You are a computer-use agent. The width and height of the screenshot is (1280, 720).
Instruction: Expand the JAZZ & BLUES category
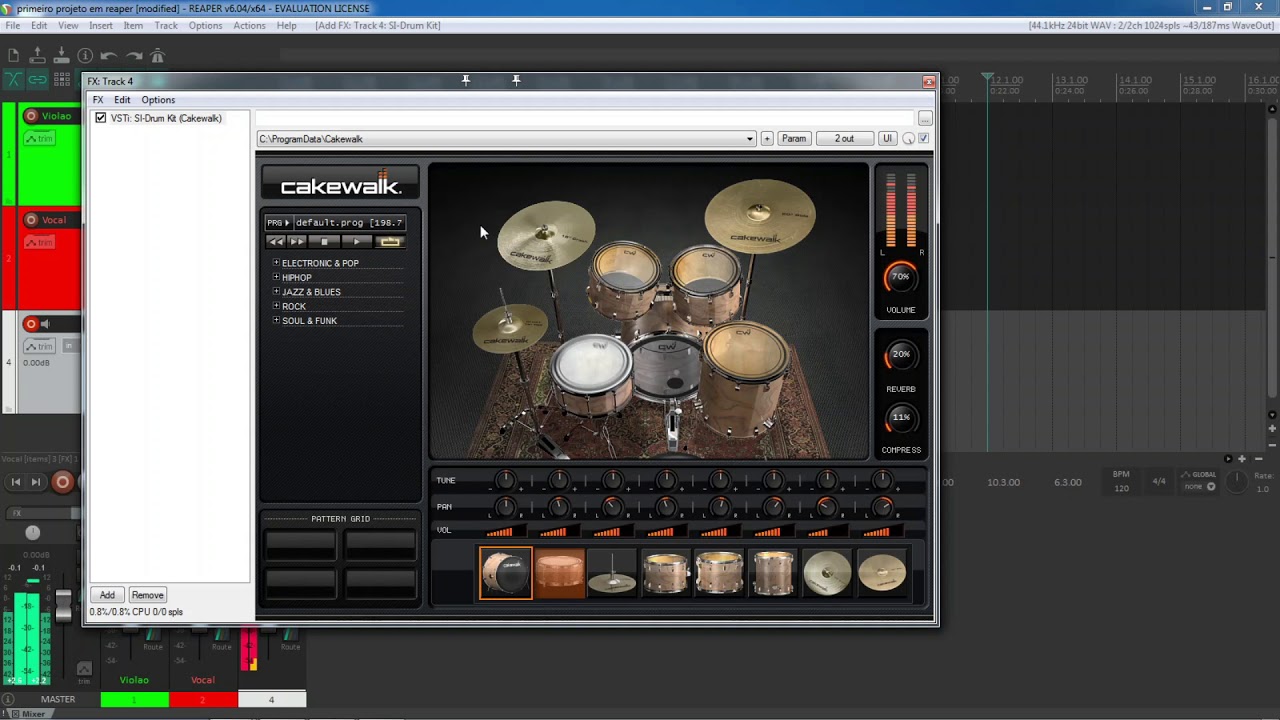tap(276, 292)
